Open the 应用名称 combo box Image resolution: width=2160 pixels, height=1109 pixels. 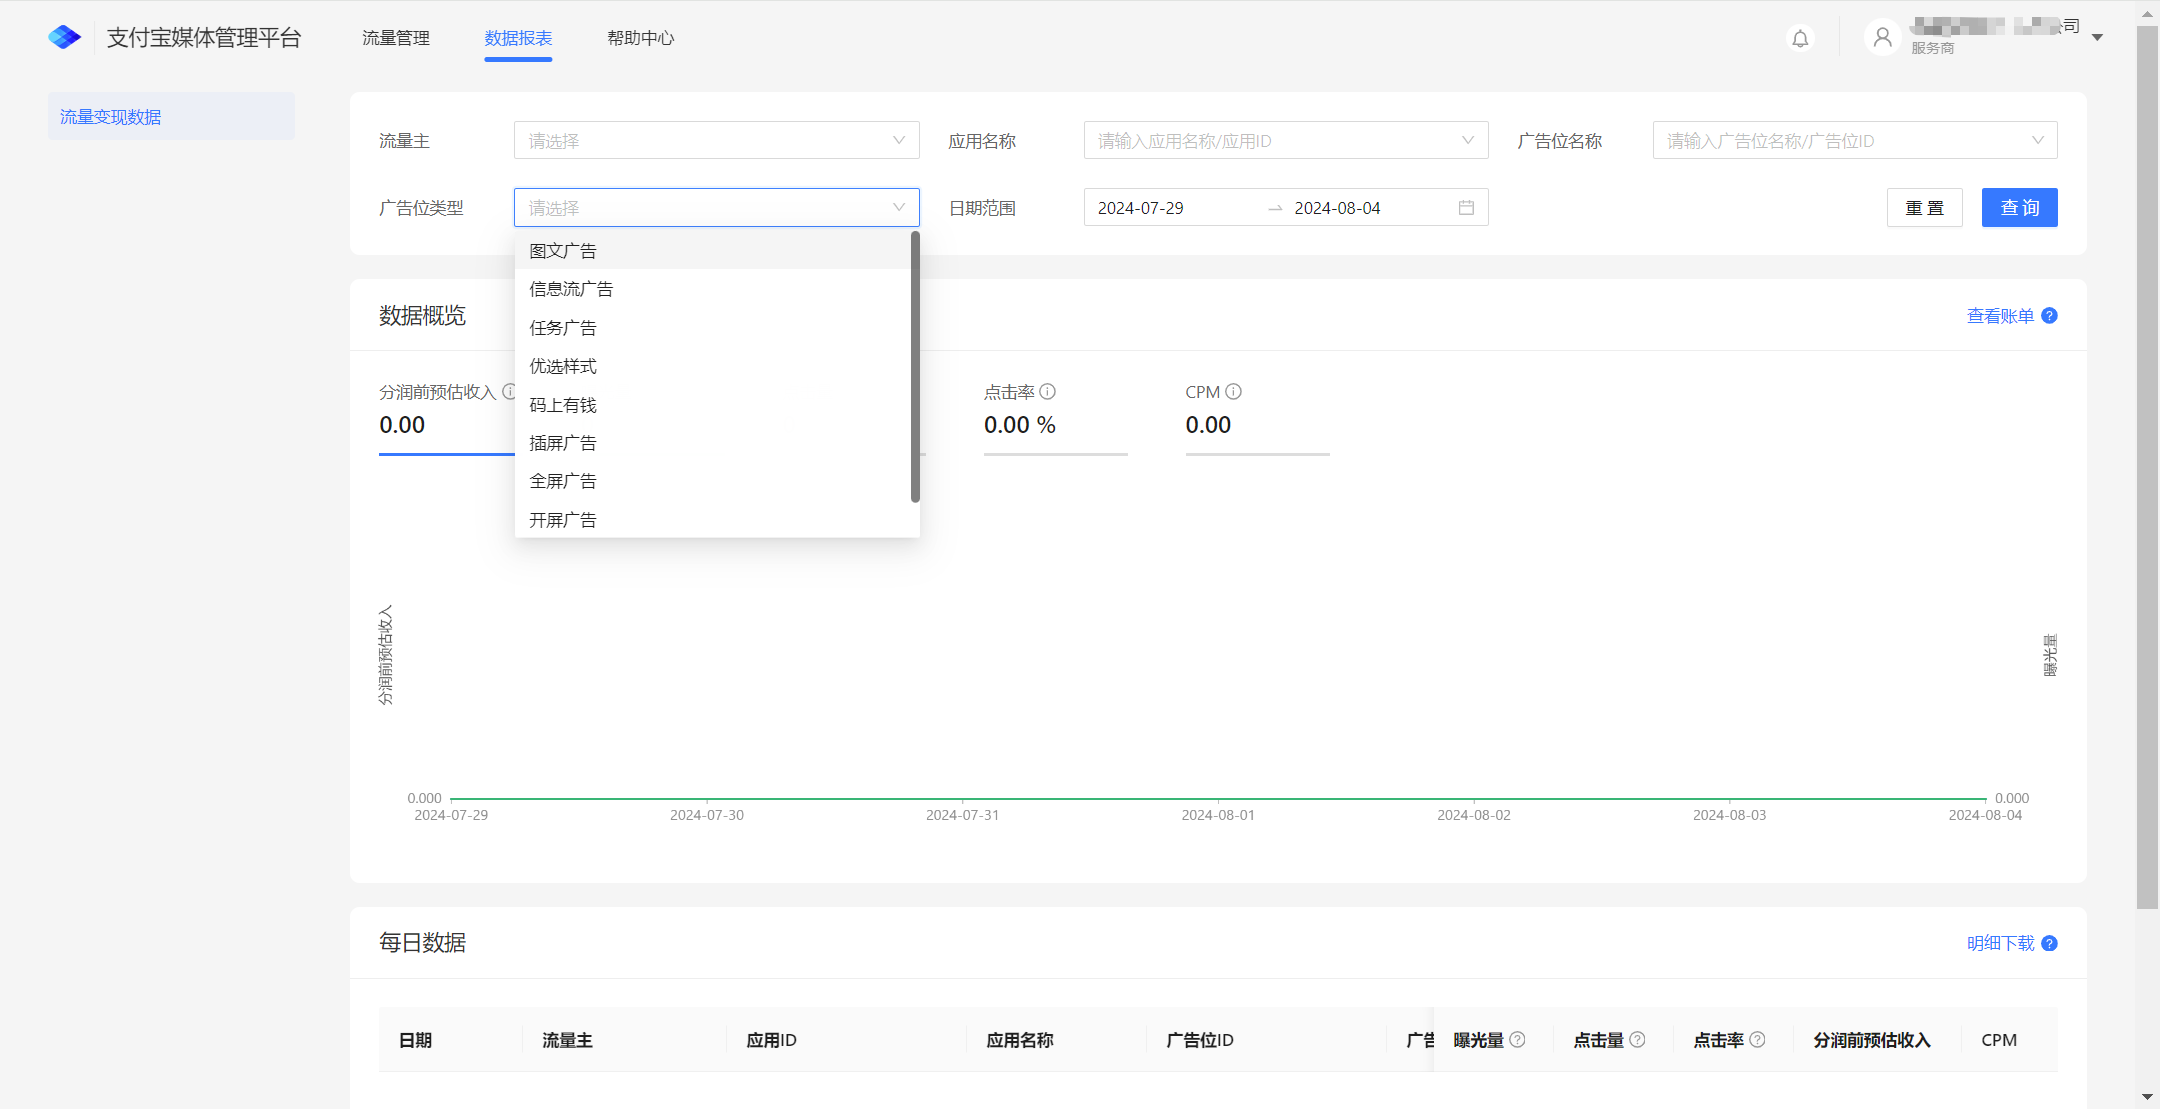click(1285, 141)
